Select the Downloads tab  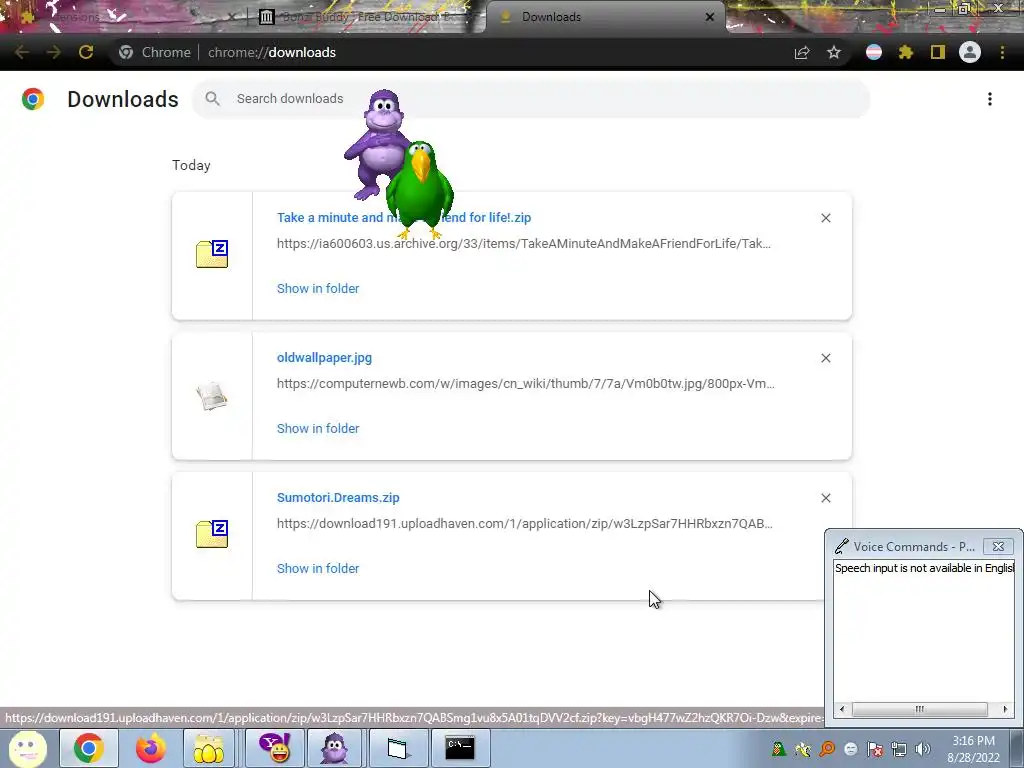pyautogui.click(x=604, y=17)
